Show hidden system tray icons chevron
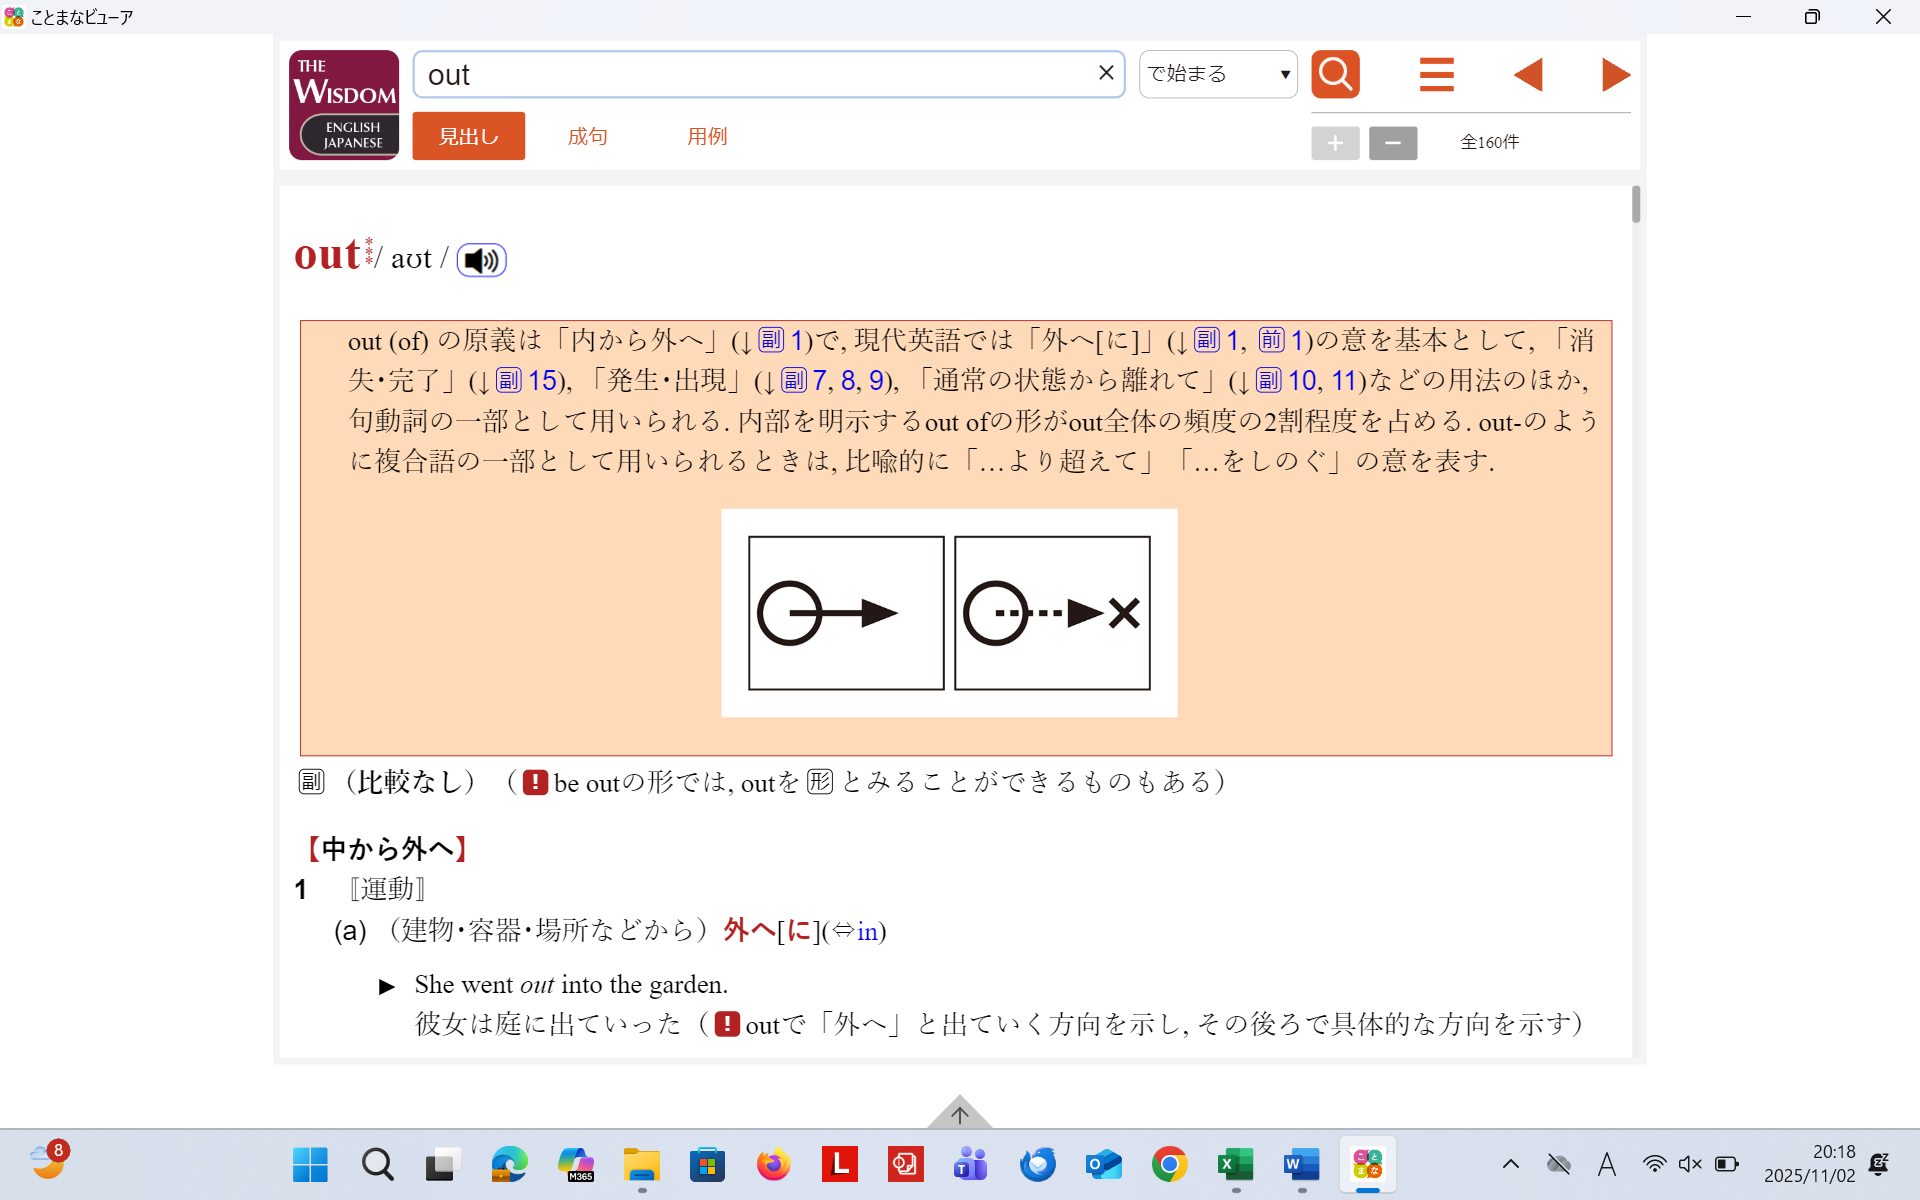The image size is (1920, 1200). click(1510, 1164)
